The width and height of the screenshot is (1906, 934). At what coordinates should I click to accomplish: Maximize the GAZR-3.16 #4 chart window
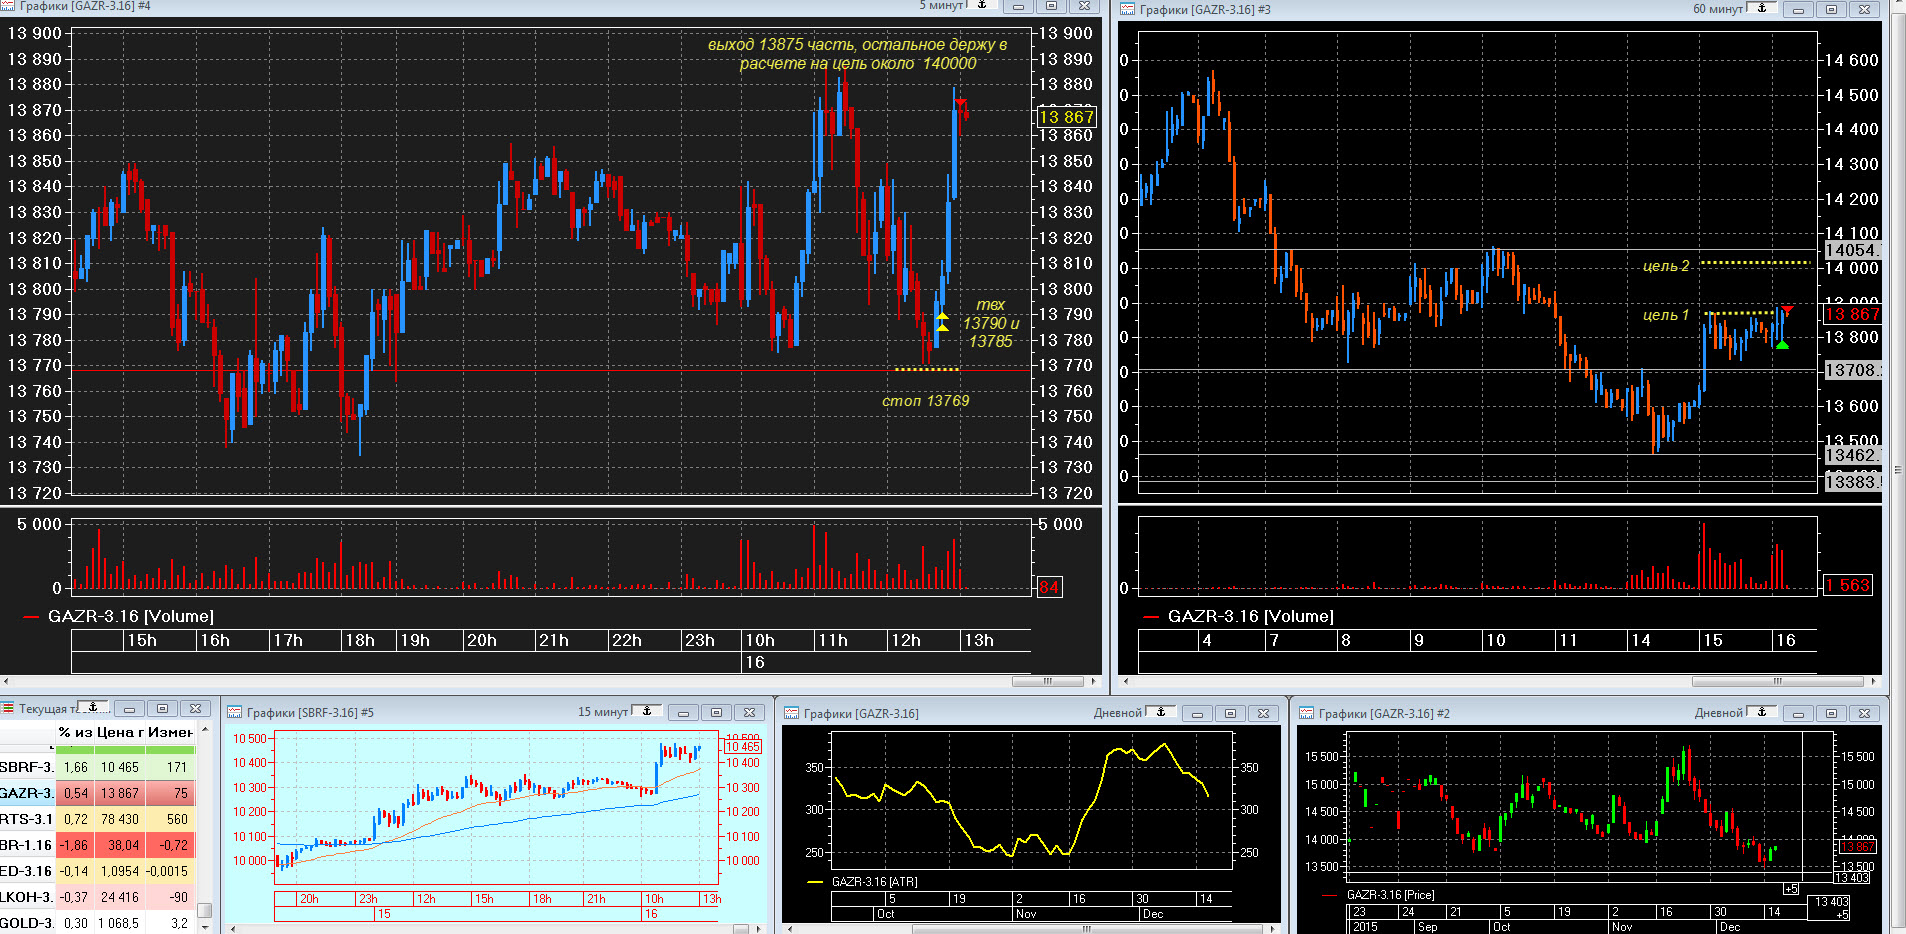1051,6
